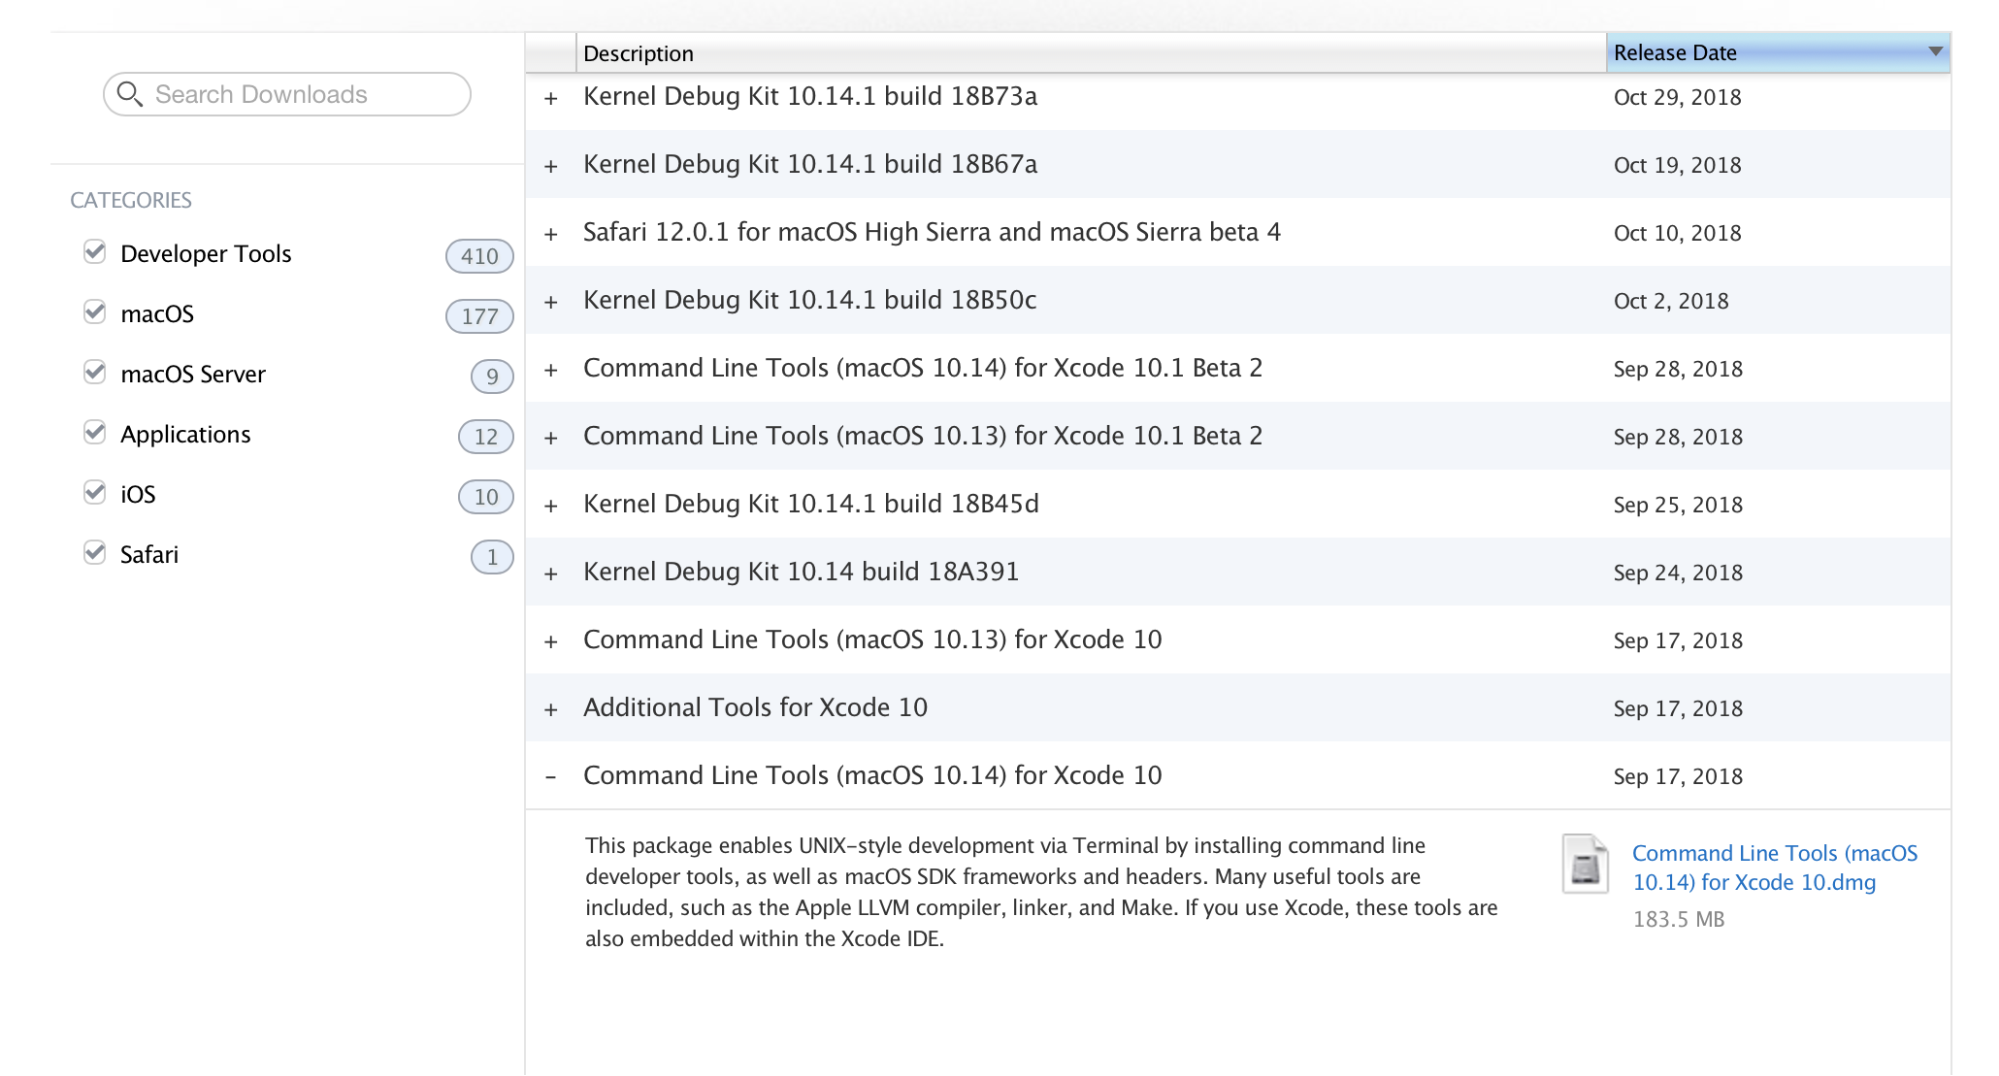Expand Additional Tools for Xcode 10

pyautogui.click(x=551, y=710)
